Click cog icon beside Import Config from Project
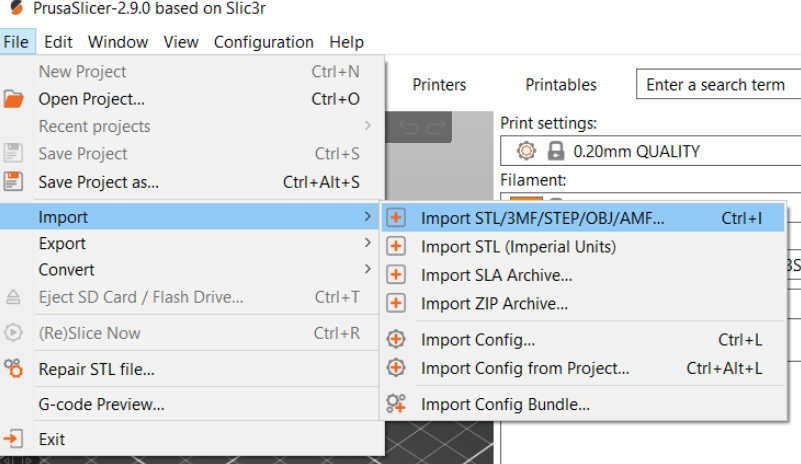This screenshot has height=464, width=801. click(x=396, y=368)
